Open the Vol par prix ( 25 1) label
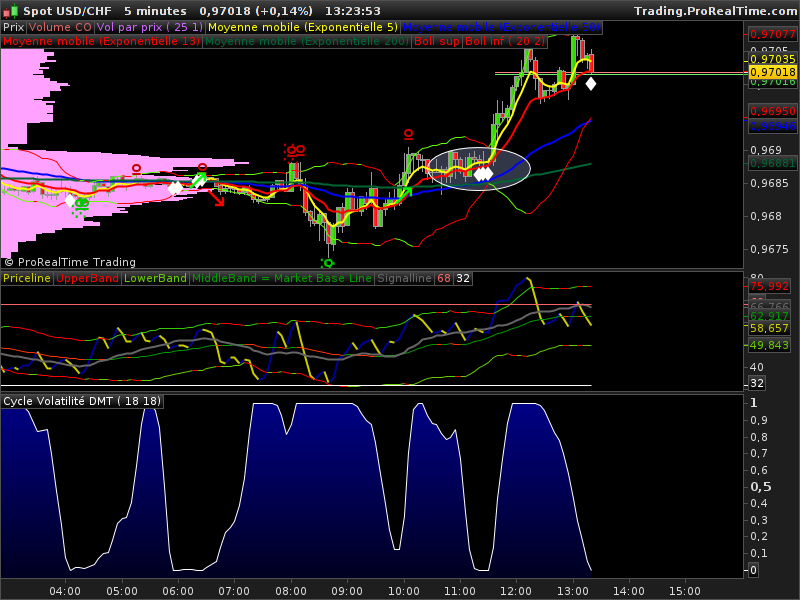Image resolution: width=800 pixels, height=600 pixels. click(149, 28)
